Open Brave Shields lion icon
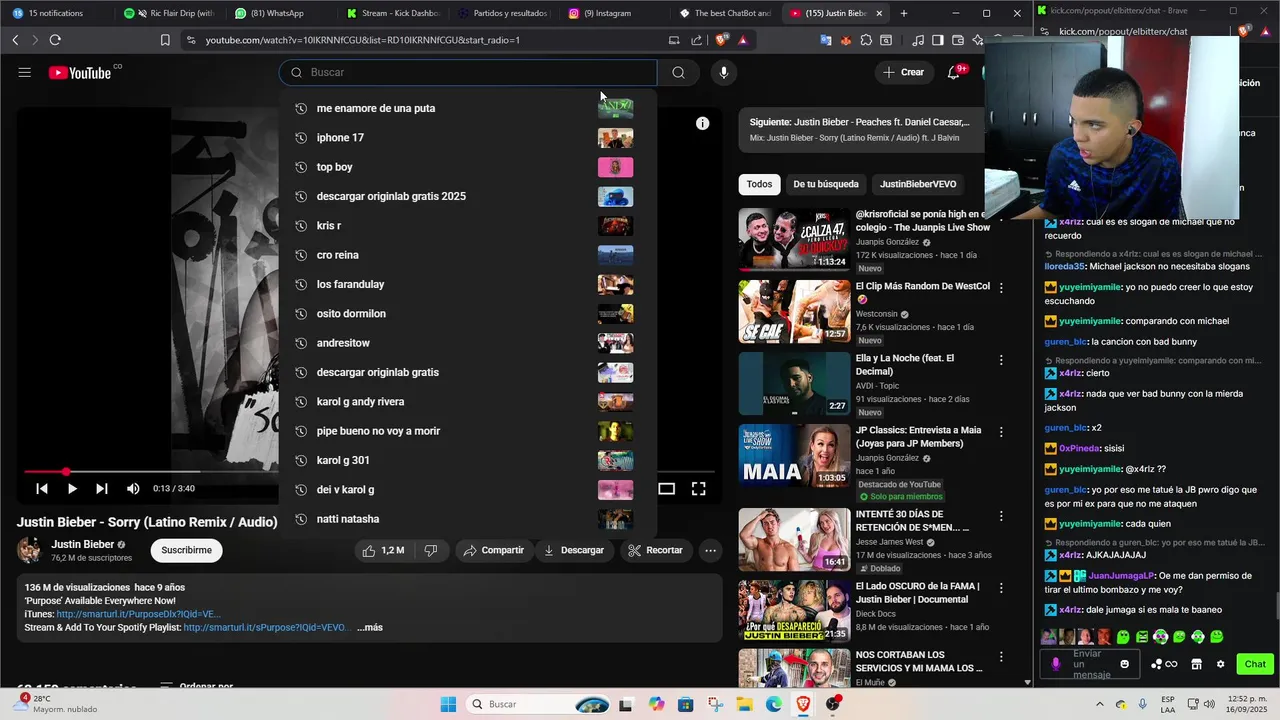Image resolution: width=1280 pixels, height=720 pixels. point(722,40)
